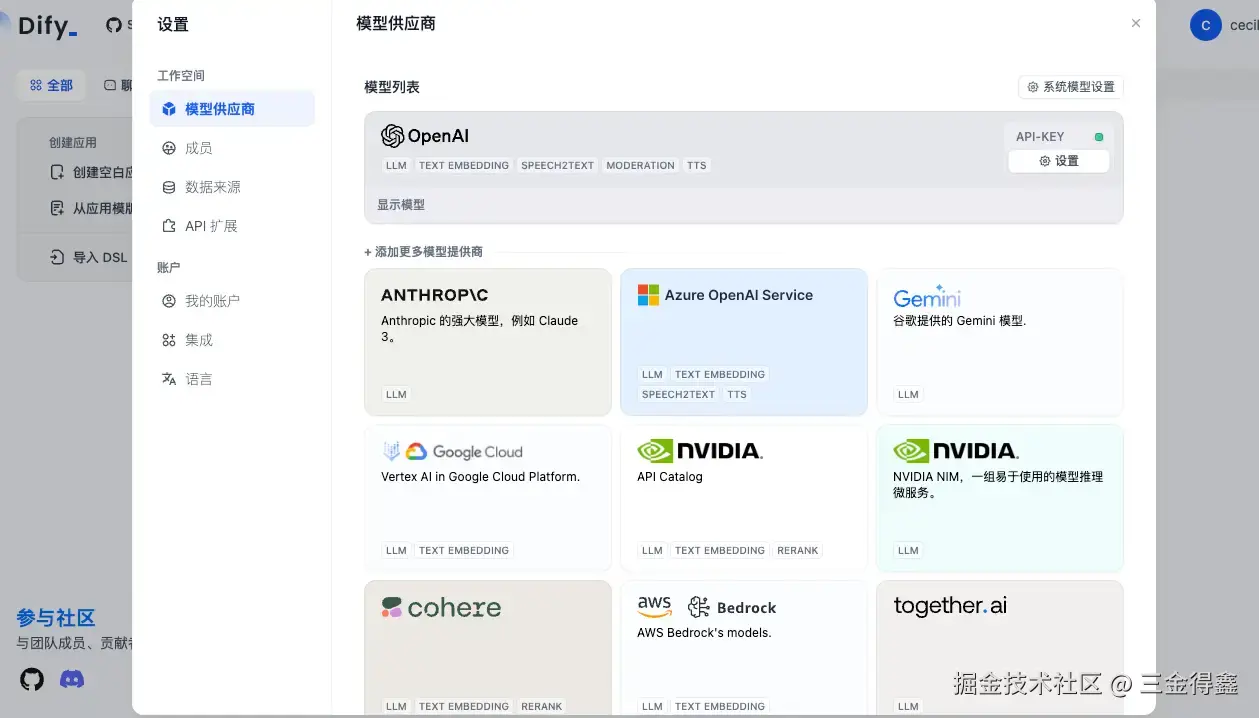Click the NVIDIA NIM logo
Screen dimensions: 1259x718
click(x=956, y=451)
